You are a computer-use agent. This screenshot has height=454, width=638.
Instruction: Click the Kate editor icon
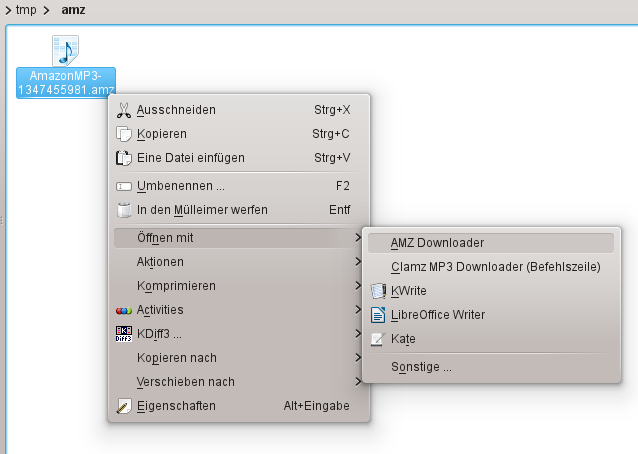[378, 339]
